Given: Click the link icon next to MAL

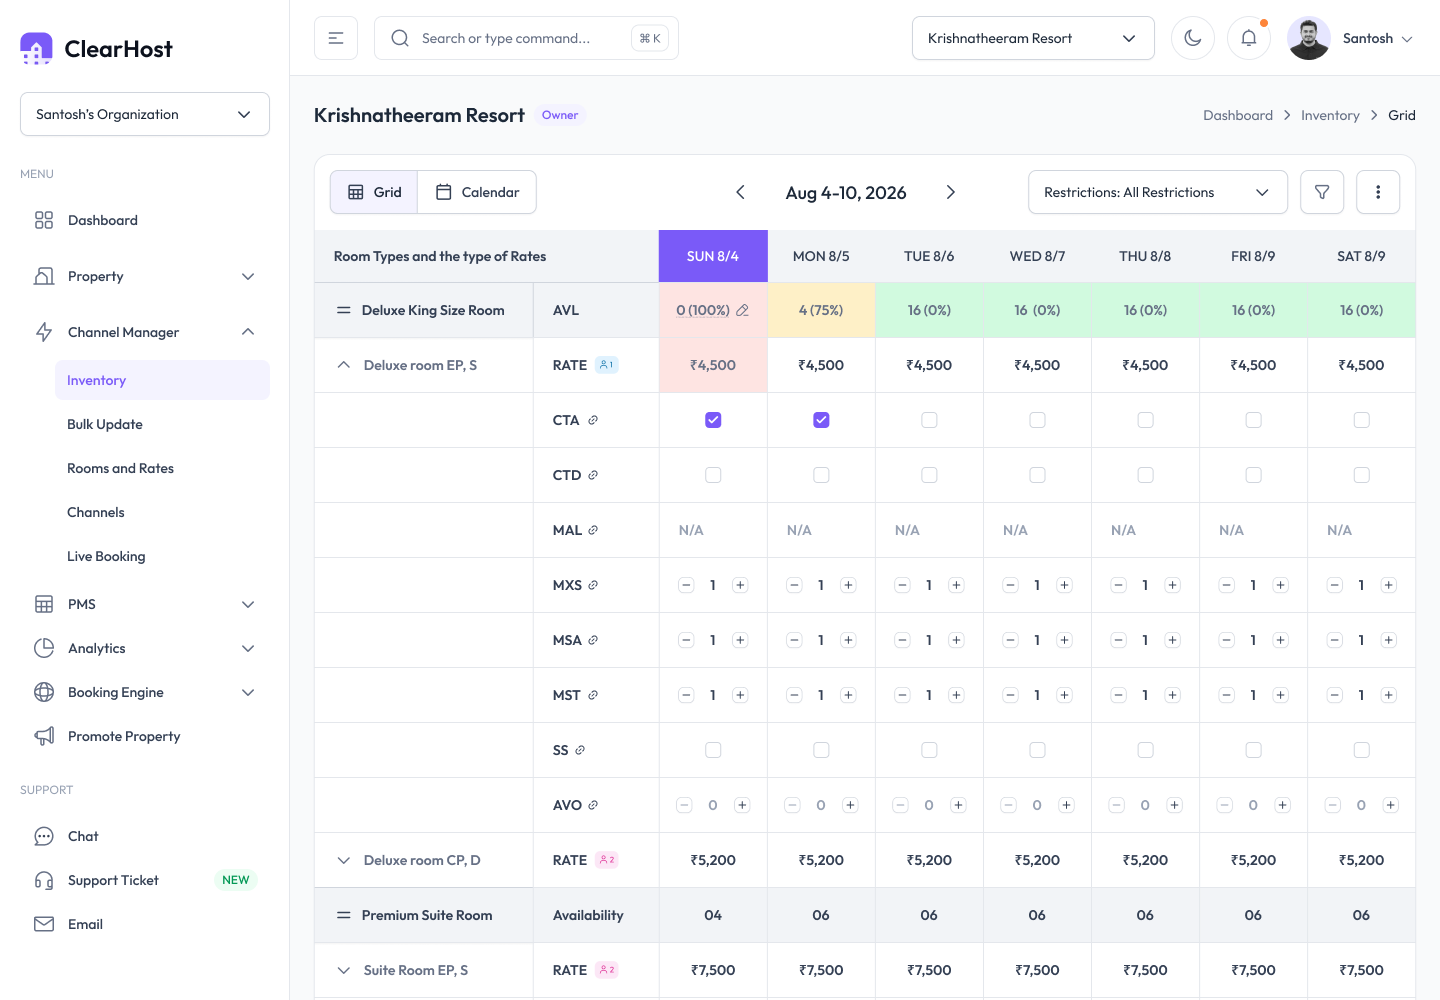Looking at the screenshot, I should point(593,530).
